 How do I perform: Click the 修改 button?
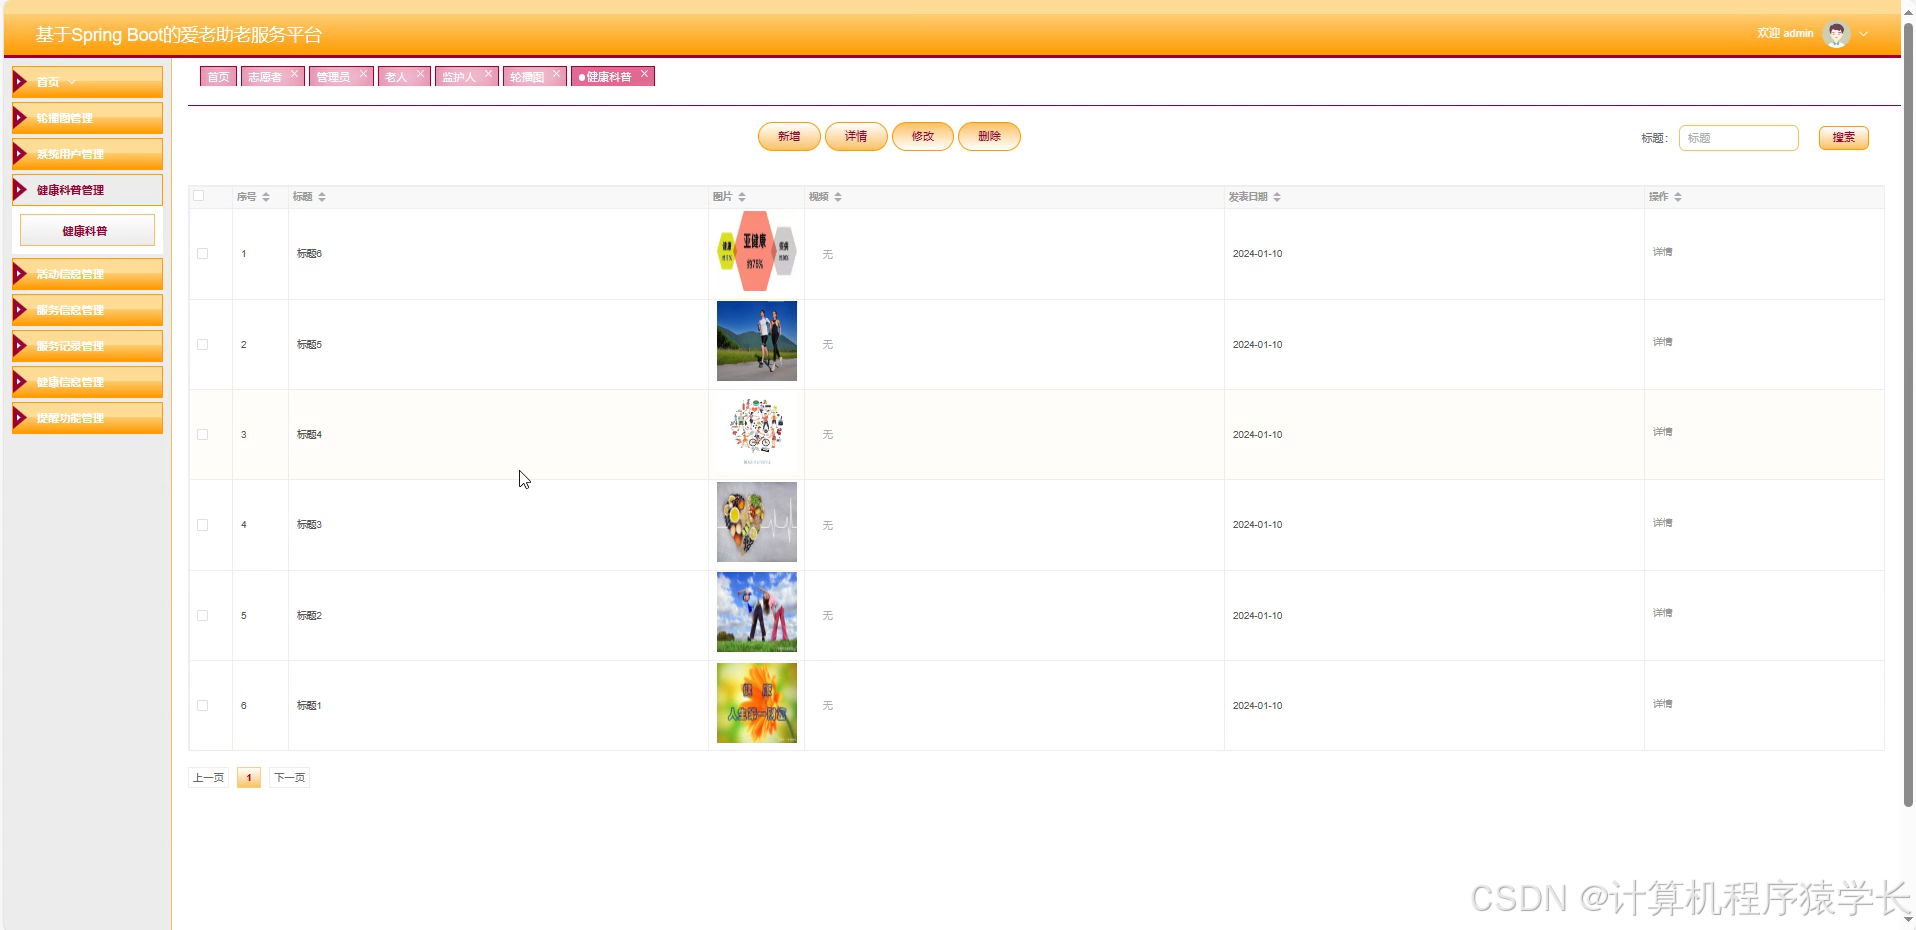pyautogui.click(x=923, y=137)
